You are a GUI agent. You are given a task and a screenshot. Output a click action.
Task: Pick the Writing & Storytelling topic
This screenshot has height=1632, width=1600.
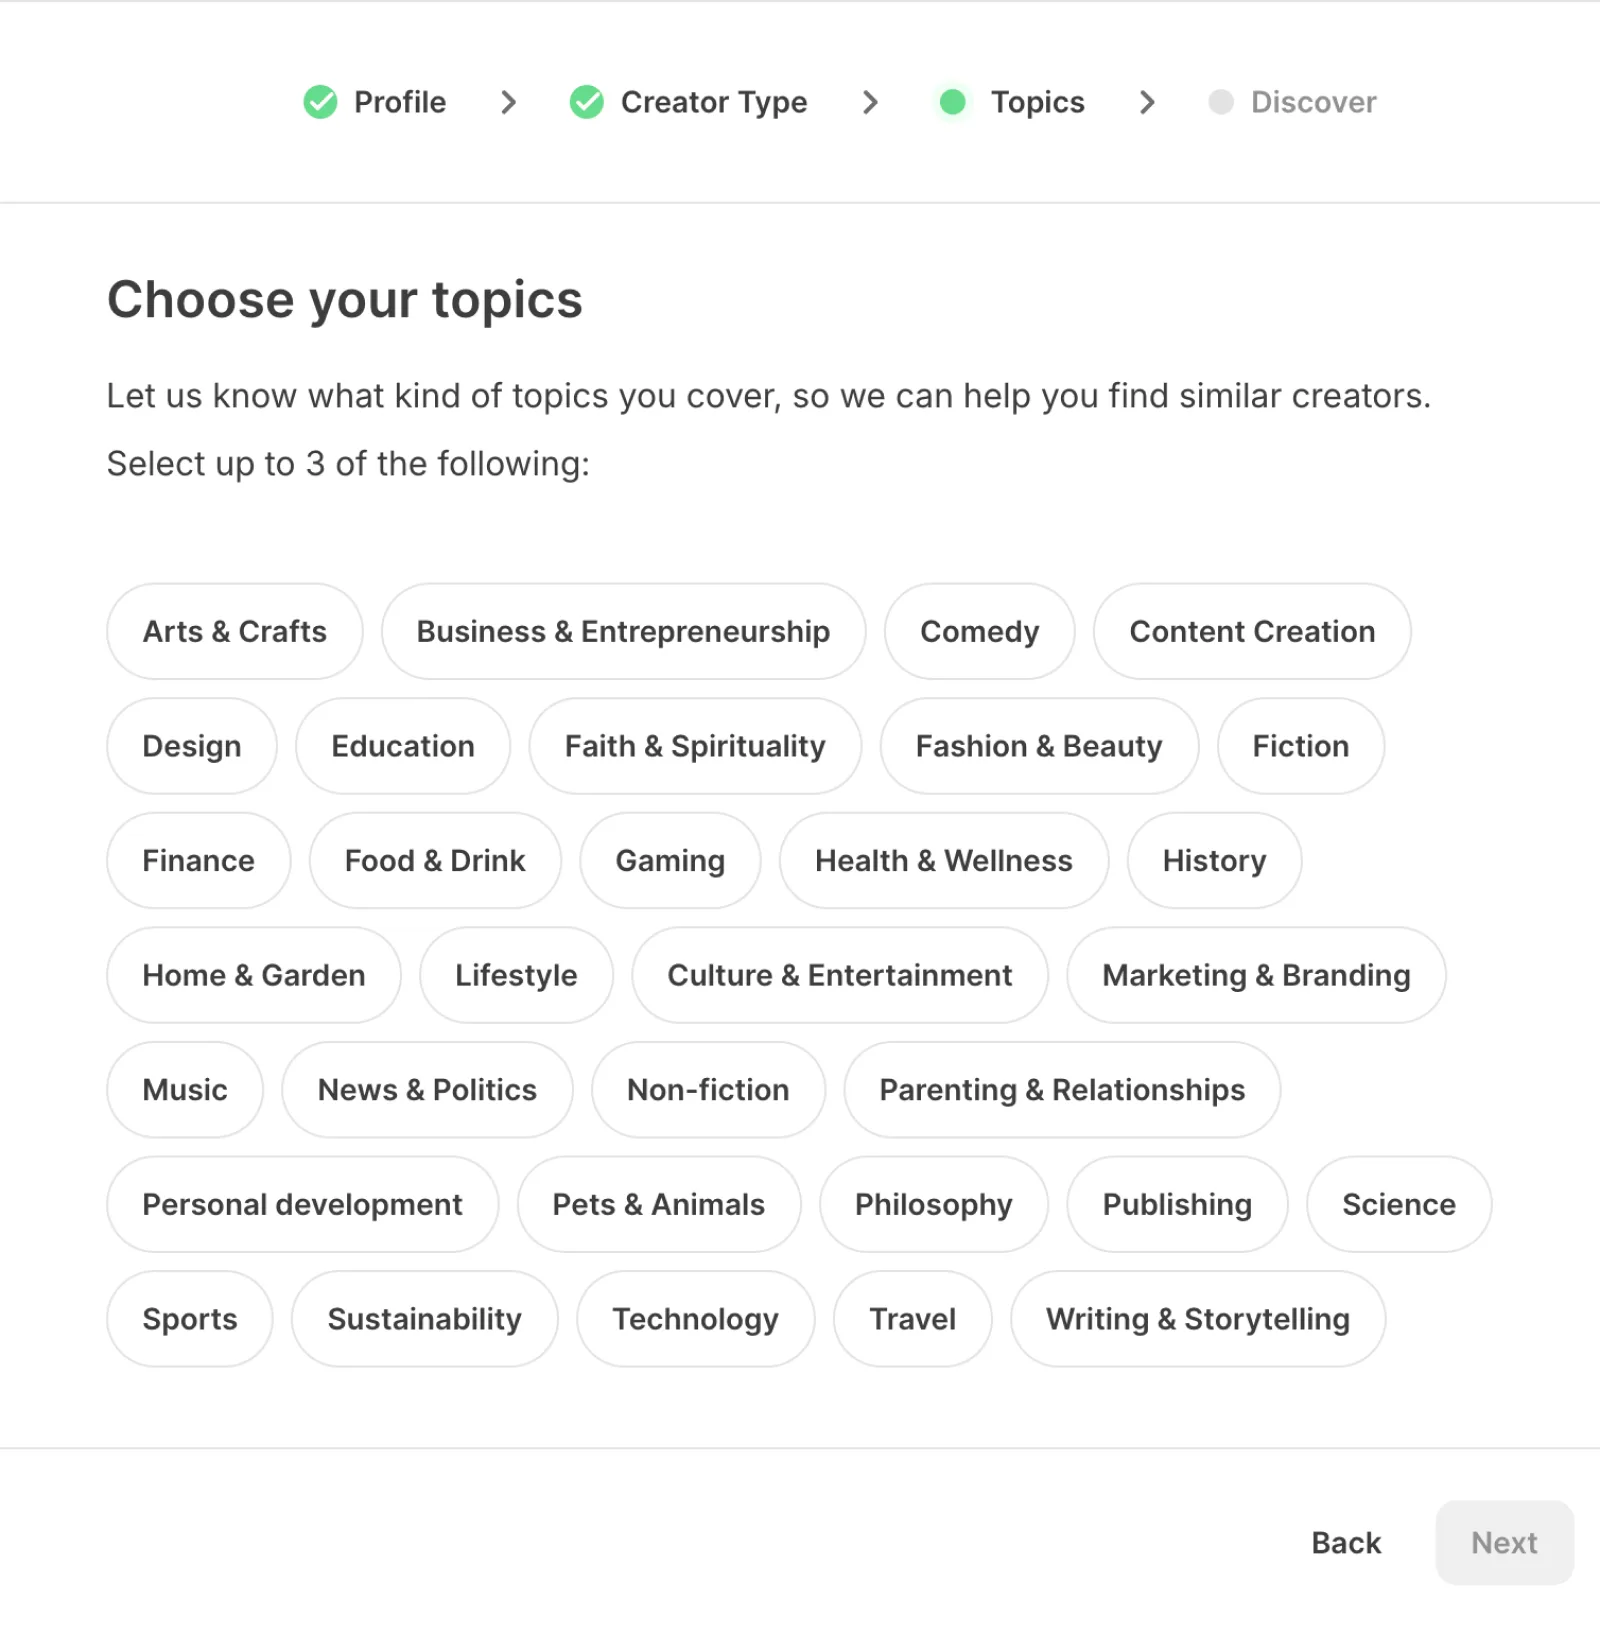[x=1197, y=1319]
